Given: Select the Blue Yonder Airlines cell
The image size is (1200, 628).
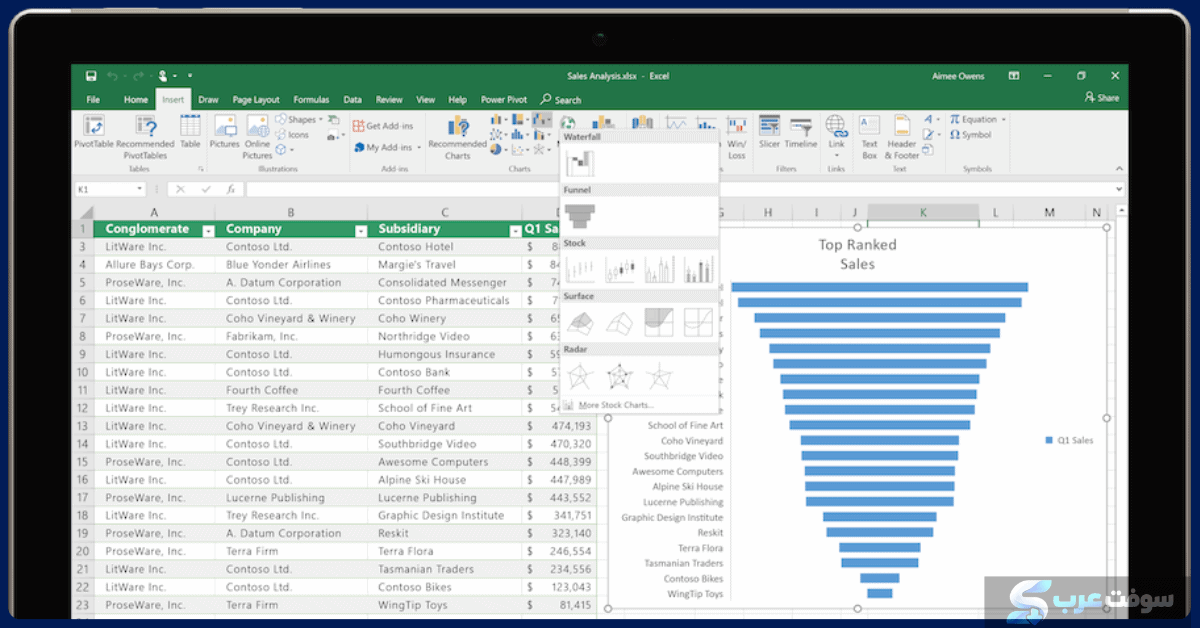Looking at the screenshot, I should (291, 265).
